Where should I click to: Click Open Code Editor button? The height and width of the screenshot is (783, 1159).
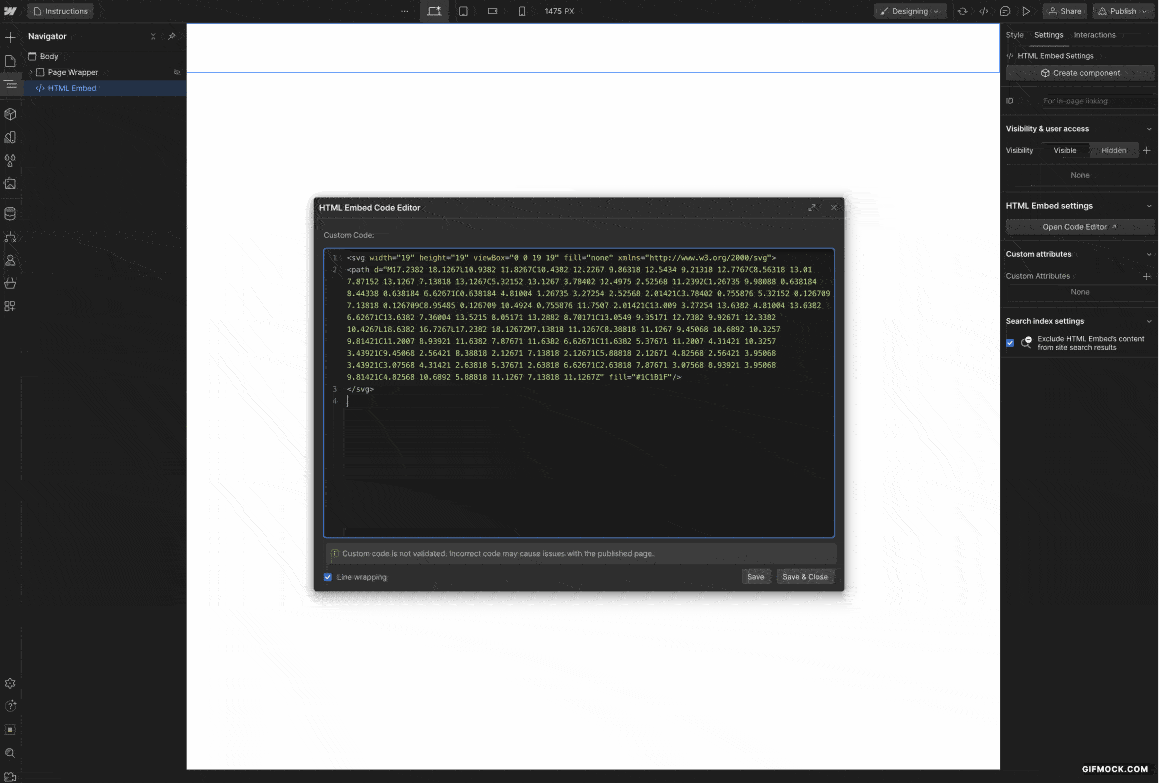click(1080, 227)
